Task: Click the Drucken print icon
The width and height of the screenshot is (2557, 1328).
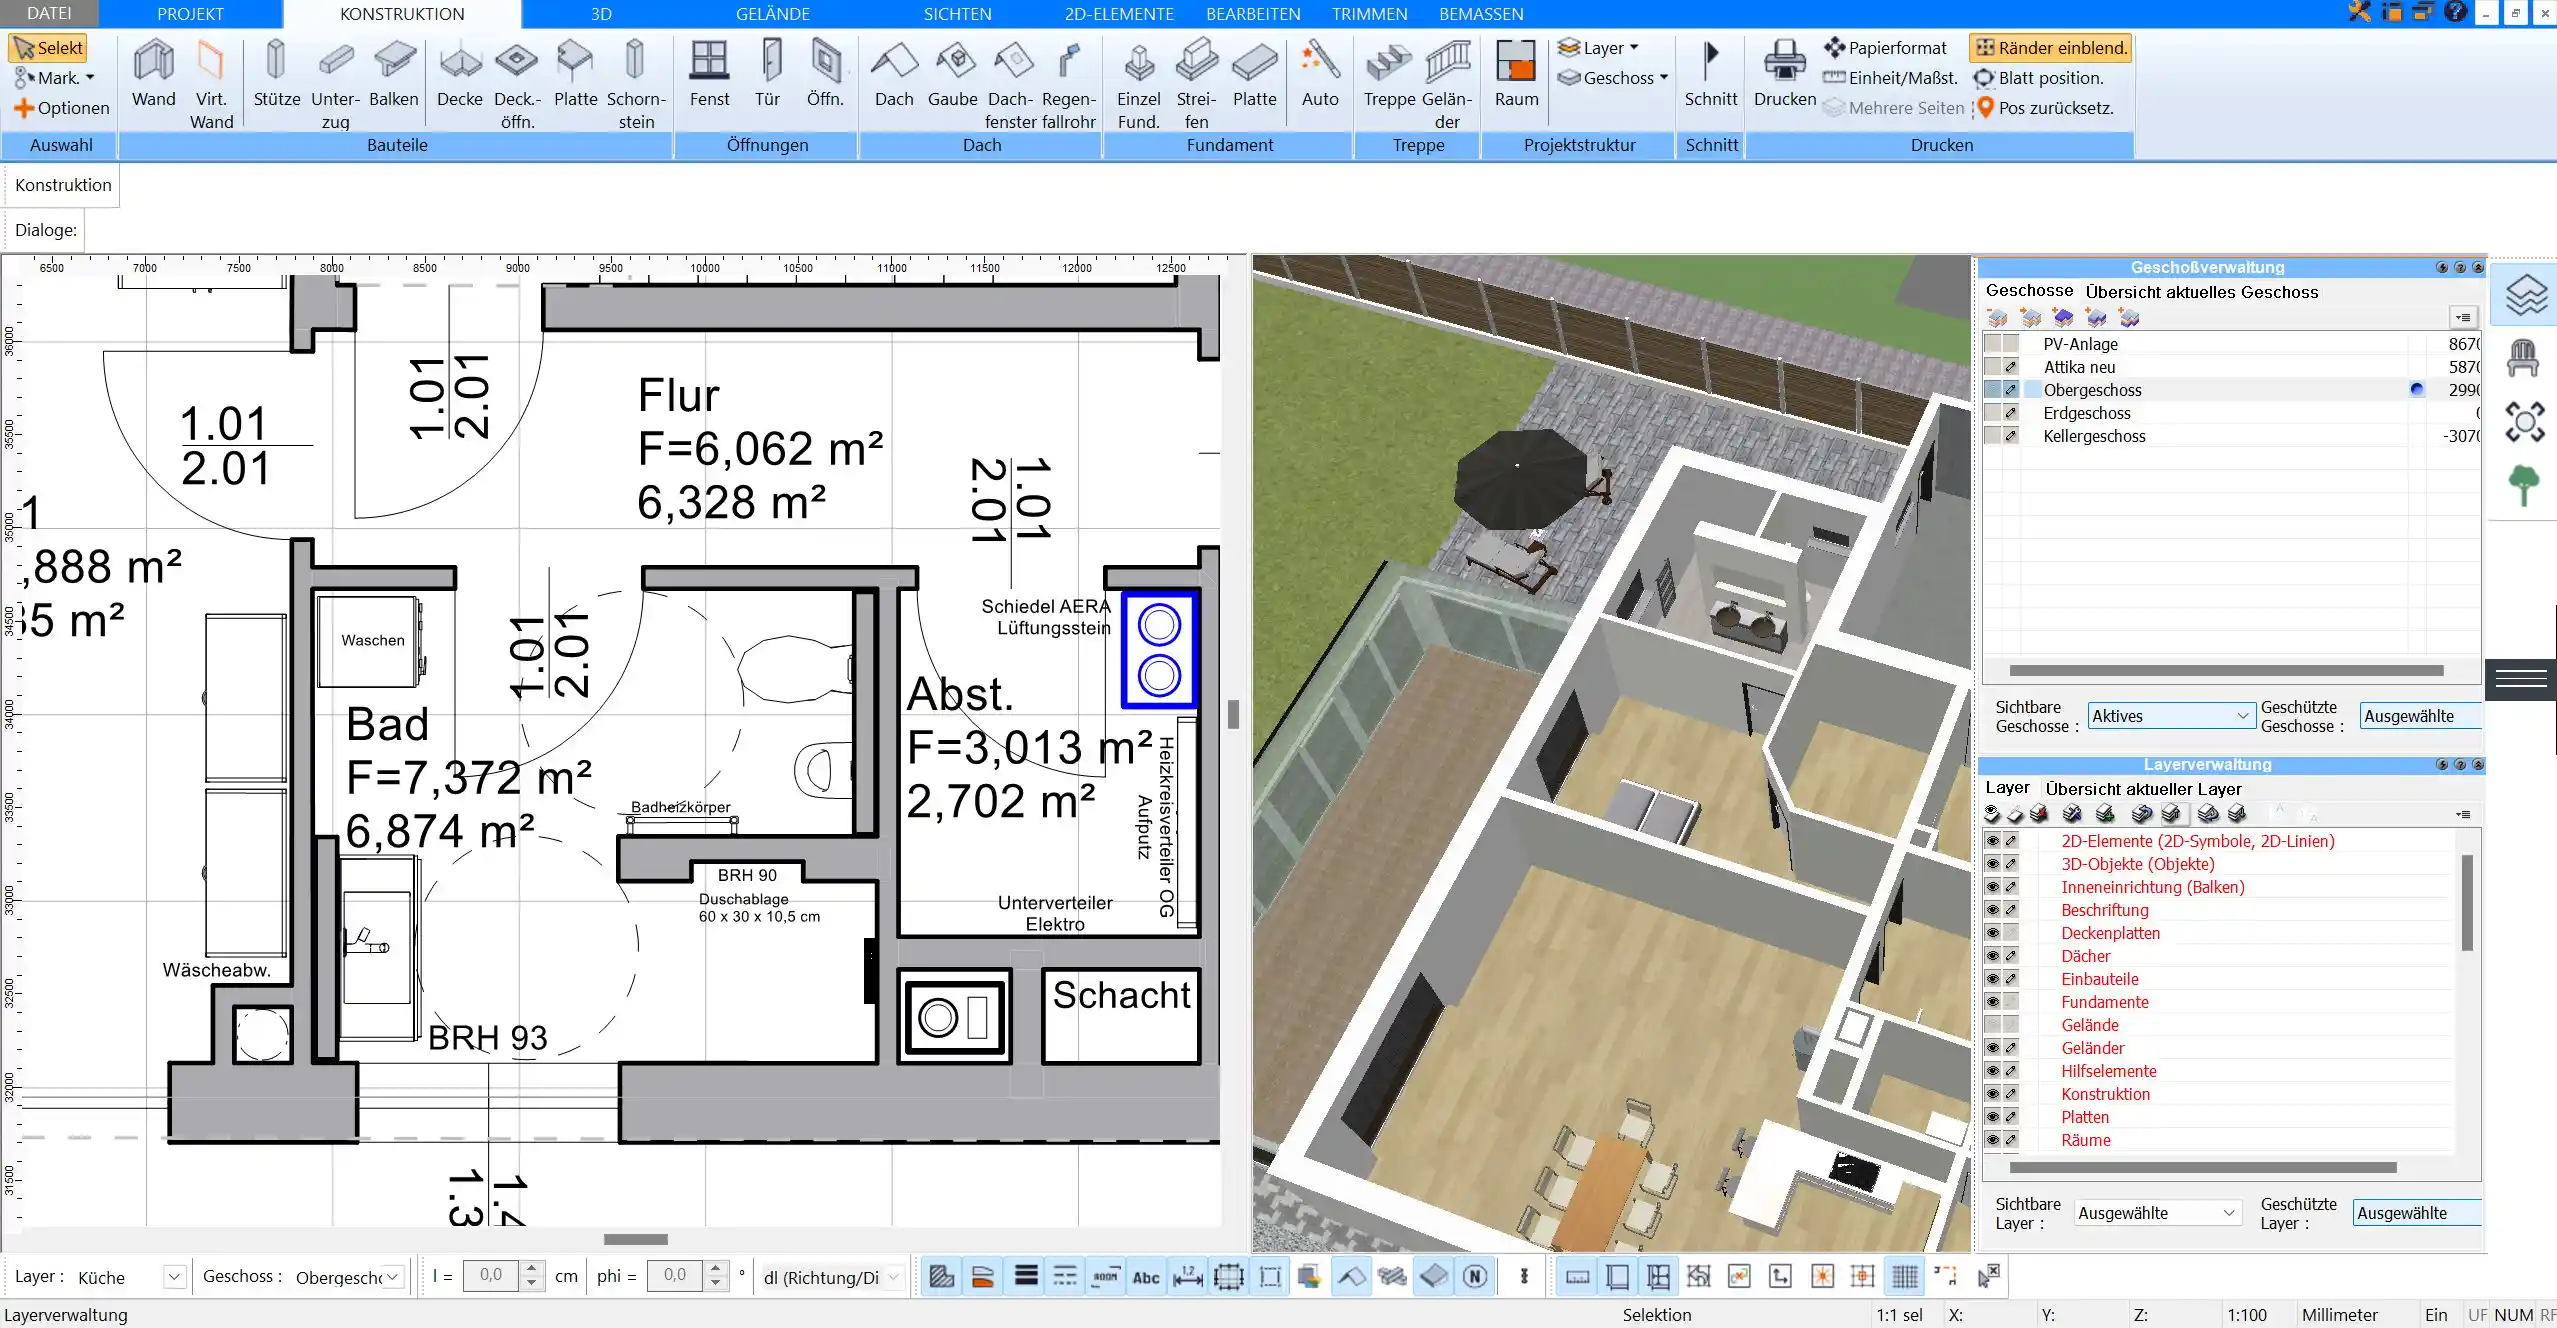Action: pos(1785,73)
